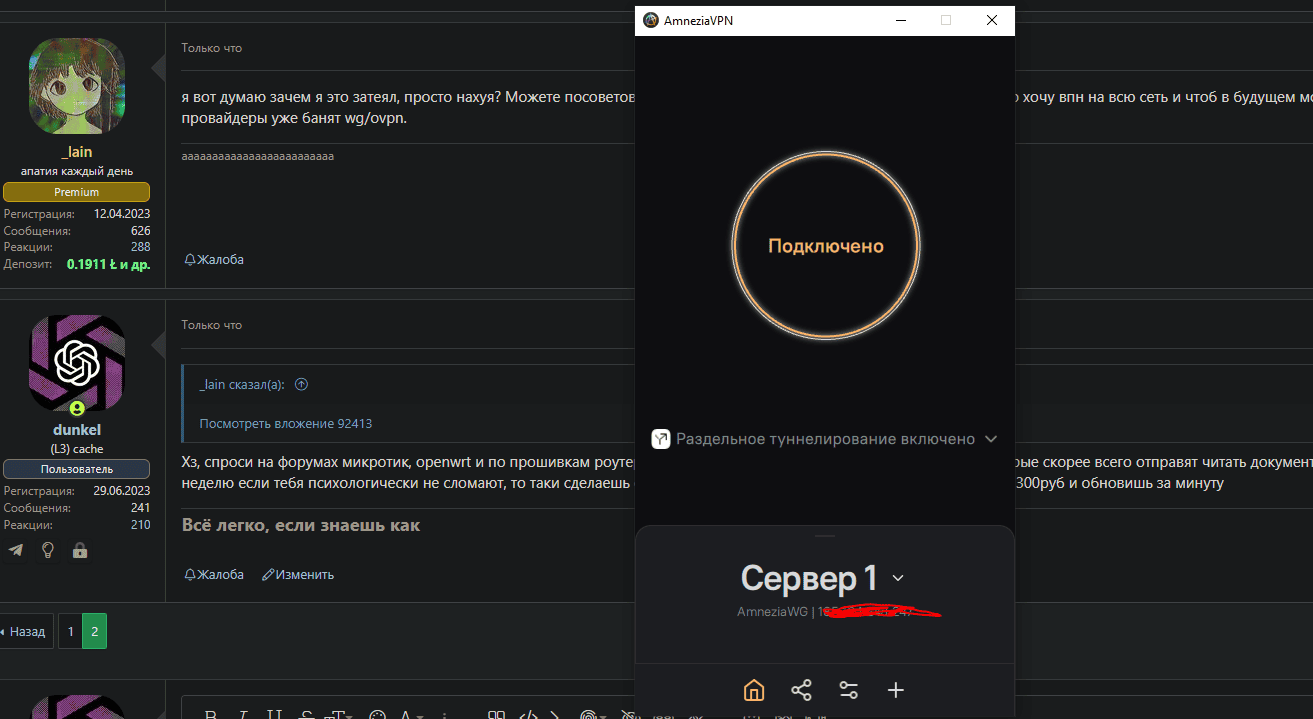Click the 'Сервер 1' server name
Image resolution: width=1313 pixels, height=719 pixels.
pos(809,578)
